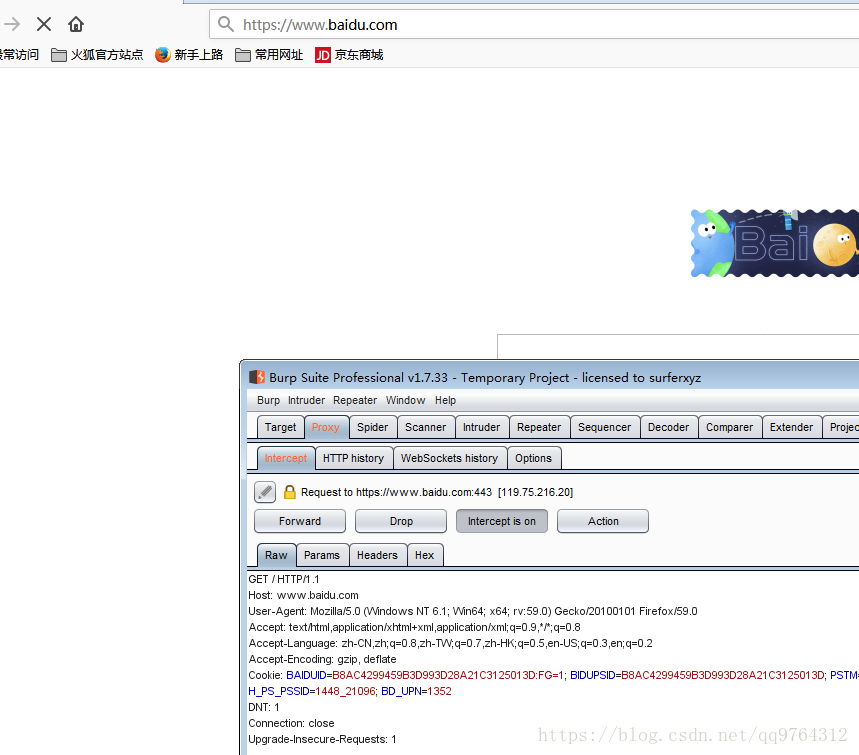Switch to the Comparer tab
859x755 pixels.
point(730,427)
